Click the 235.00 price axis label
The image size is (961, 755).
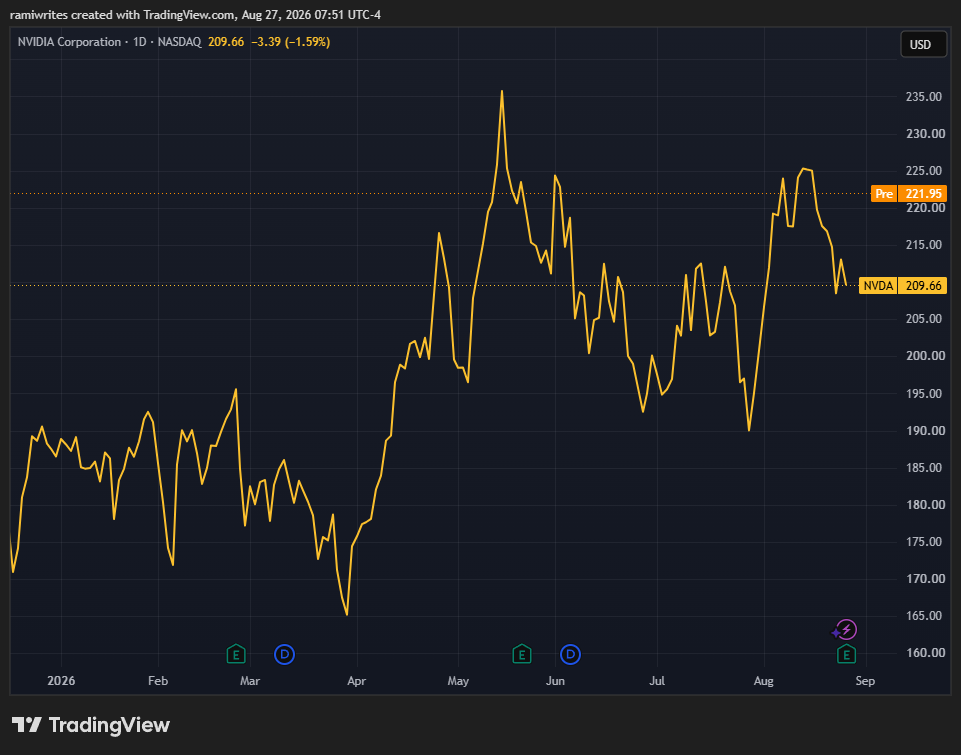[924, 97]
